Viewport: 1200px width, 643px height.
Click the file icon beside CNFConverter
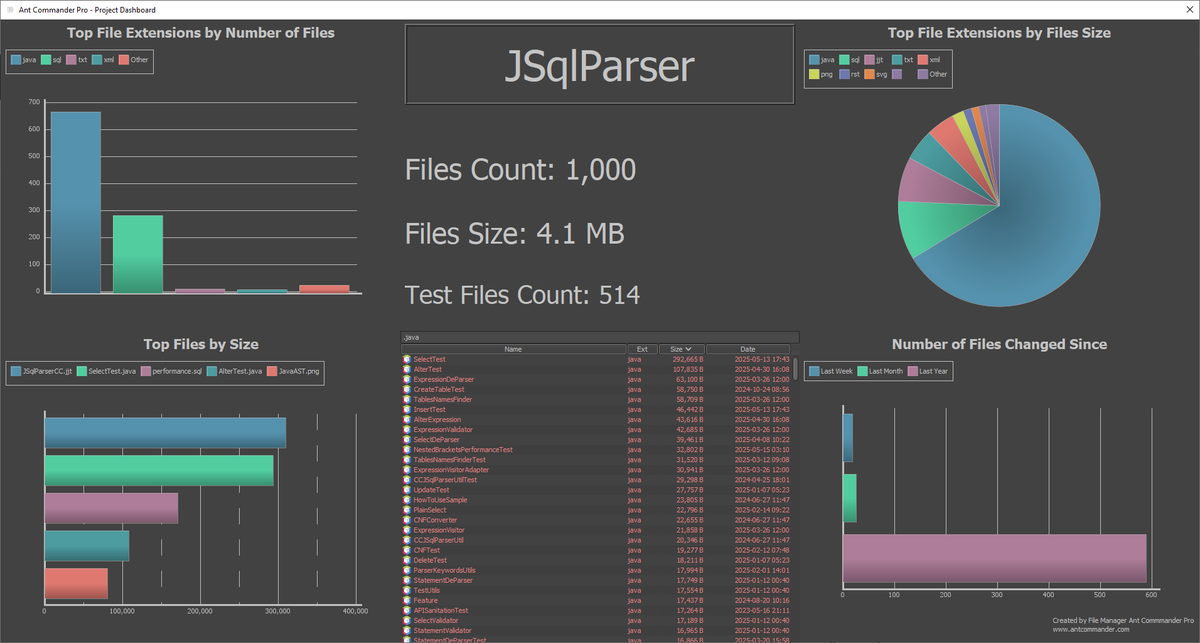click(407, 520)
